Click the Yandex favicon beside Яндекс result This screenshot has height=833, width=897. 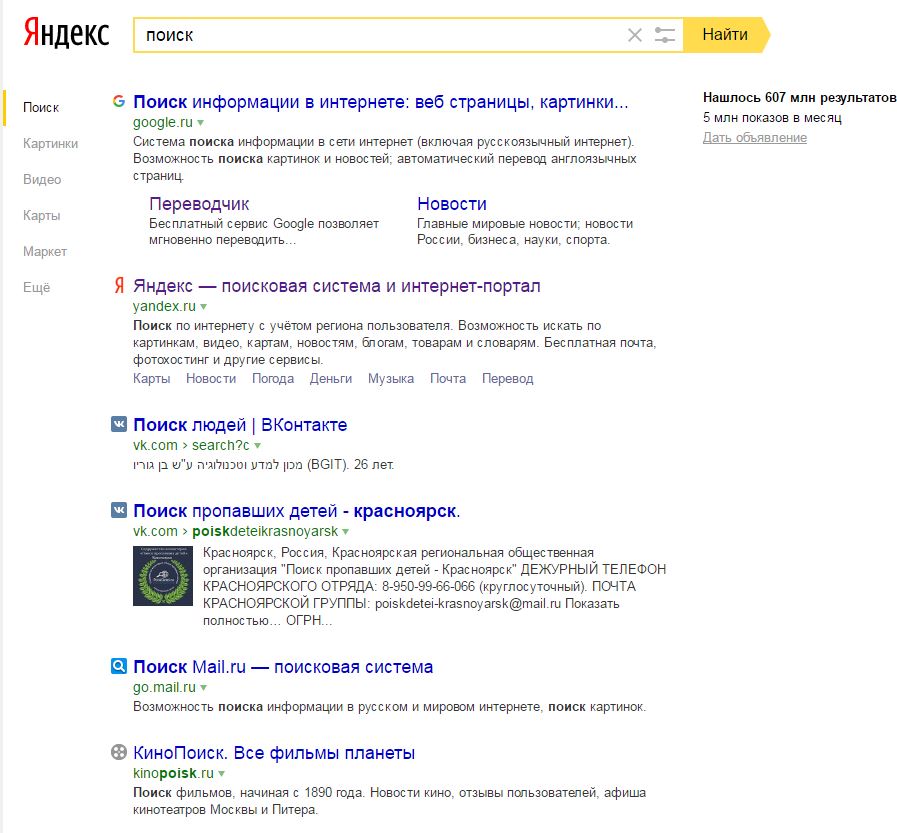pos(118,285)
